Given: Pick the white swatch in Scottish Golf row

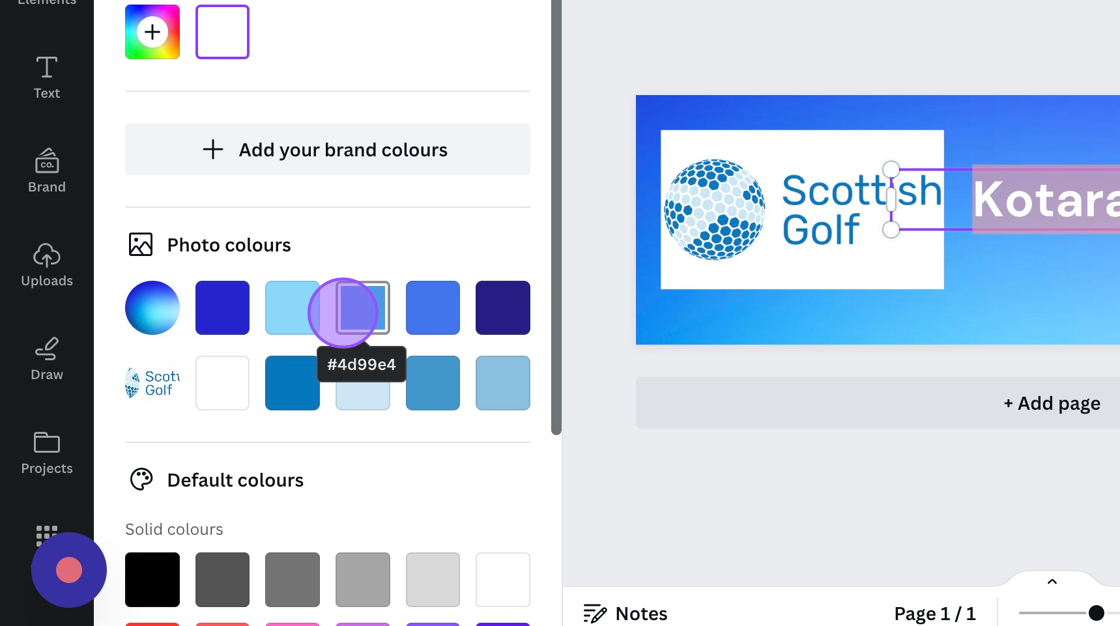Looking at the screenshot, I should (x=222, y=383).
